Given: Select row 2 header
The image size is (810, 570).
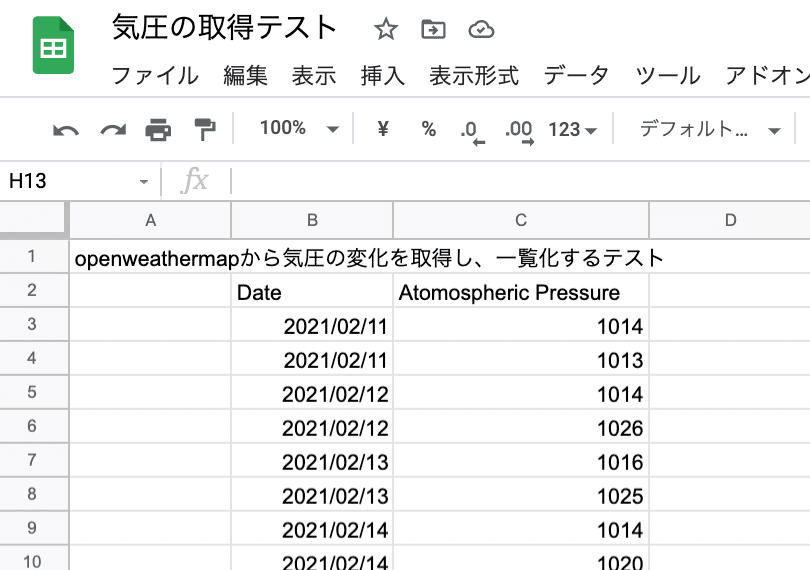Looking at the screenshot, I should tap(32, 290).
